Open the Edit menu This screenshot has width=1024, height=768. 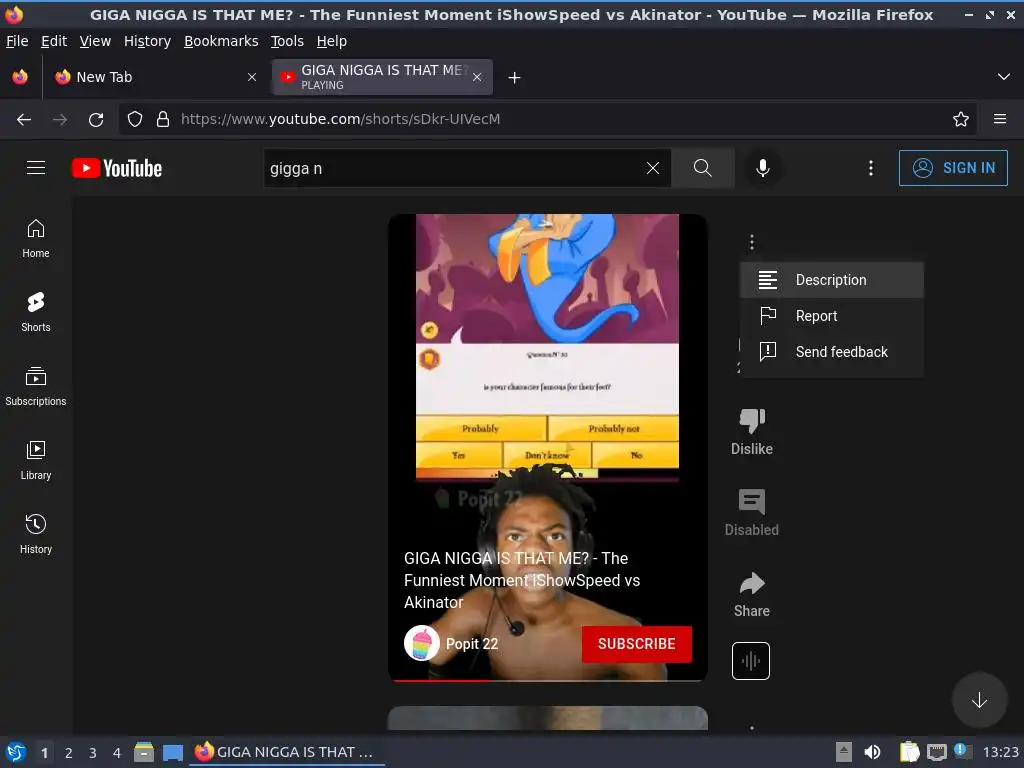(54, 41)
